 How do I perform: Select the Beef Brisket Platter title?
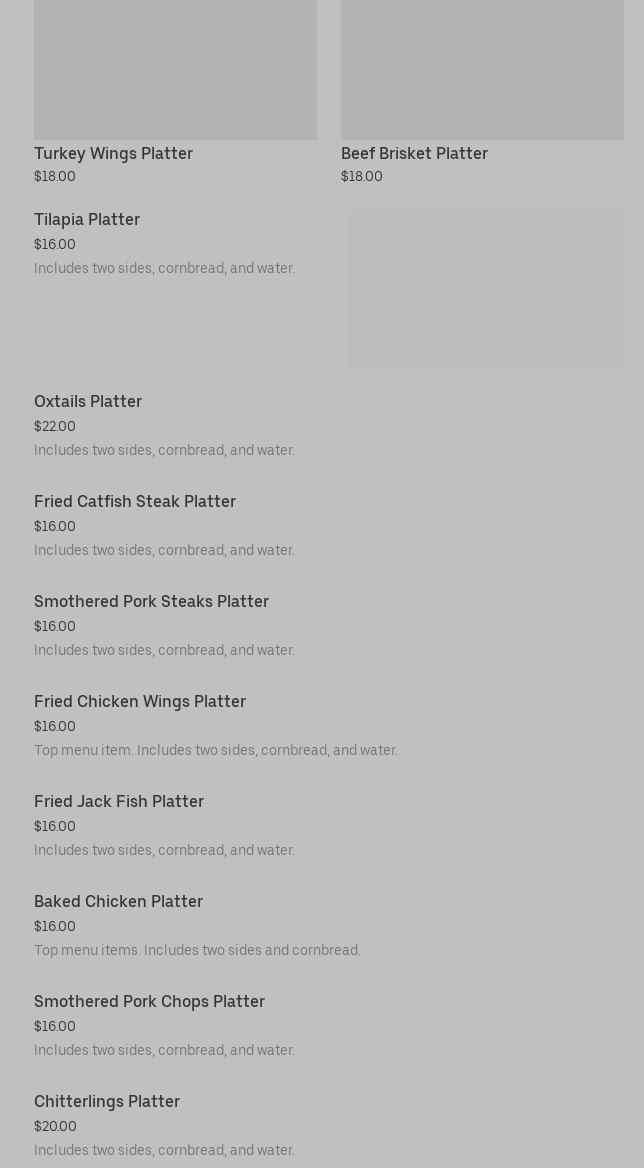(x=414, y=153)
